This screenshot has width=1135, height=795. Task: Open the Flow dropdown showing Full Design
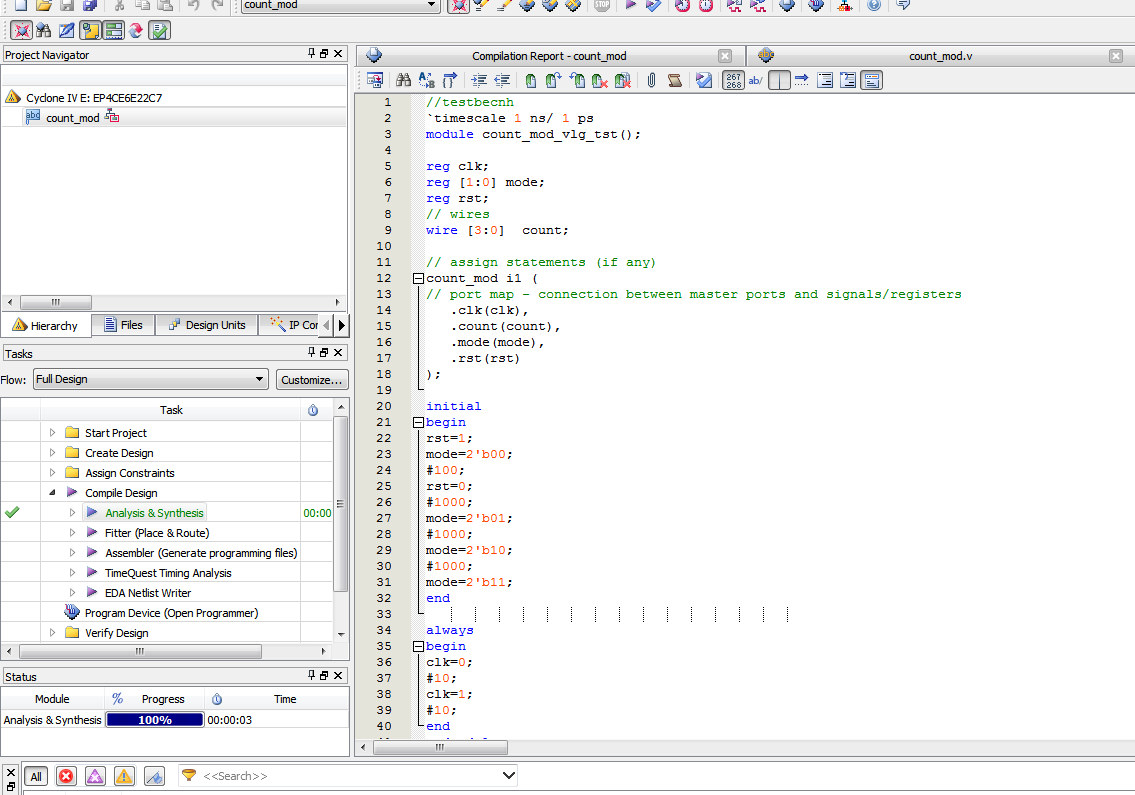pyautogui.click(x=150, y=379)
